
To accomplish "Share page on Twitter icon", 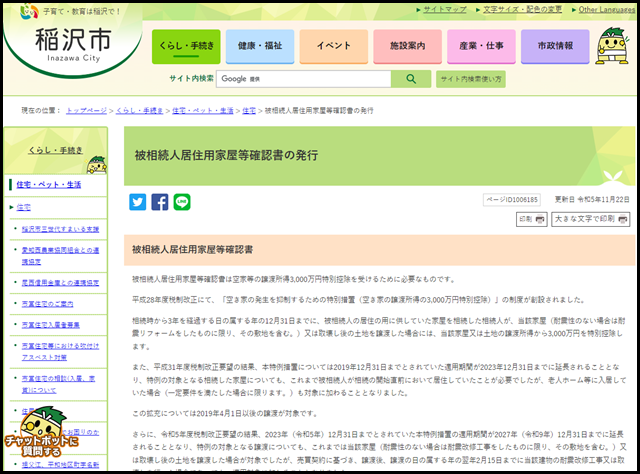I will pyautogui.click(x=138, y=202).
